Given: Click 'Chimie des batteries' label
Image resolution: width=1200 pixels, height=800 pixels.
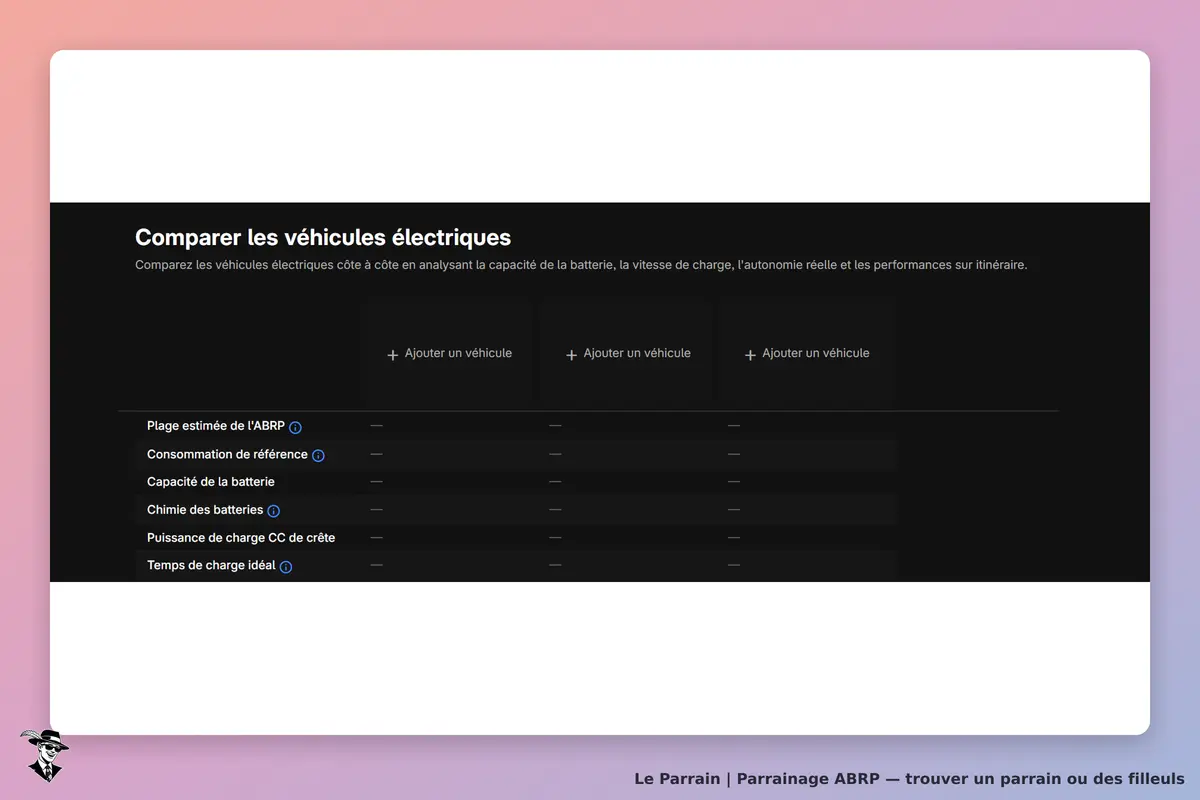Looking at the screenshot, I should point(205,510).
